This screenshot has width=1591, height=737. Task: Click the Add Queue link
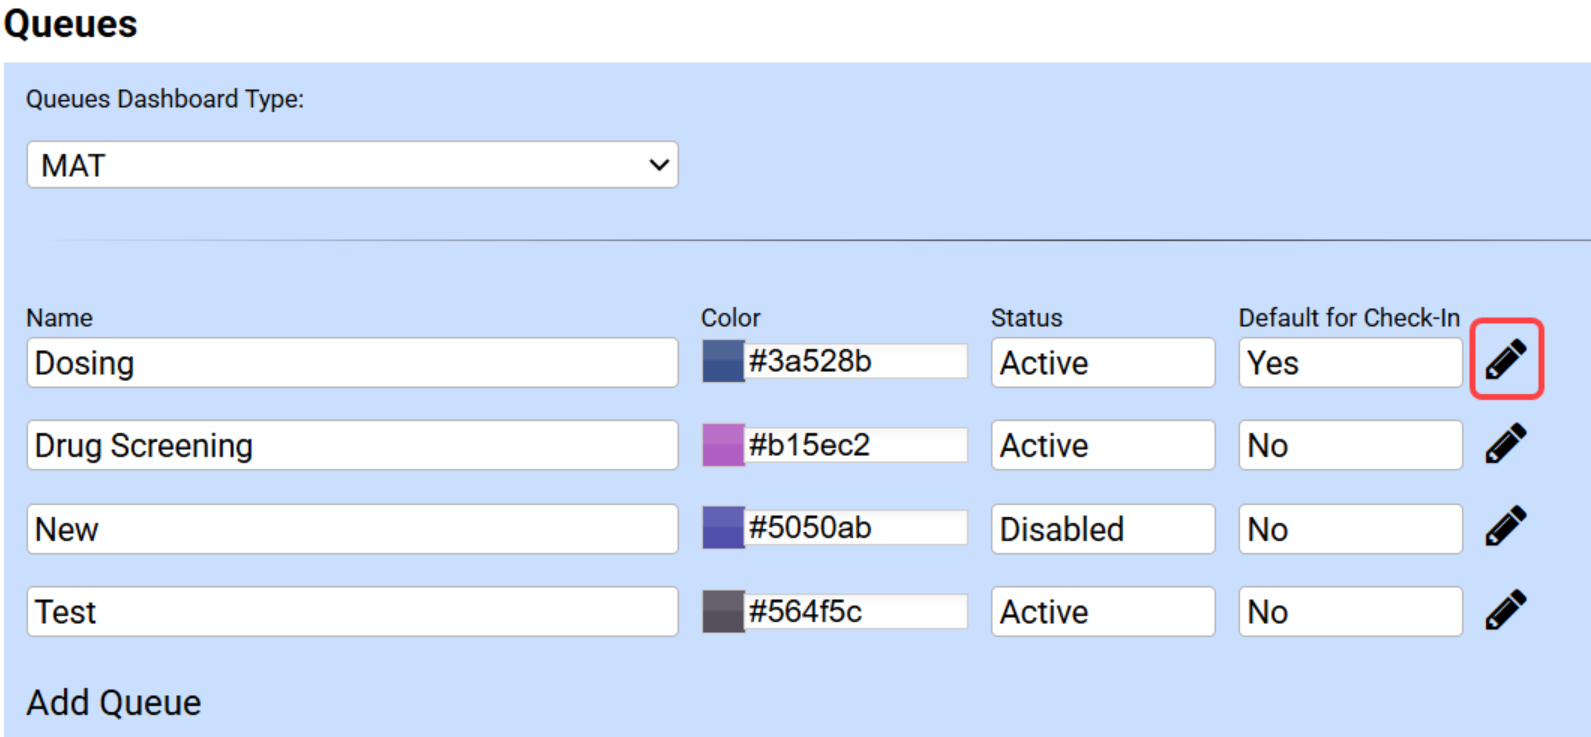tap(114, 703)
